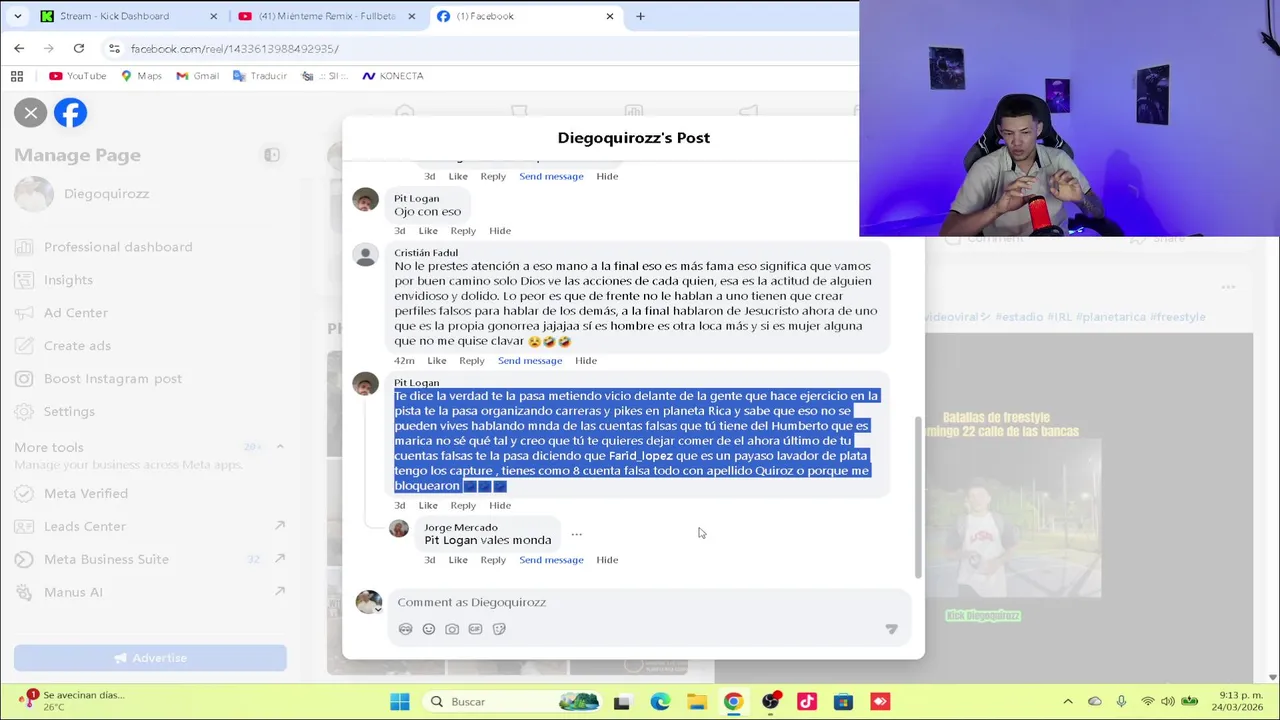Click the Comment as Diegoquirozz field
Viewport: 1280px width, 720px height.
click(649, 602)
